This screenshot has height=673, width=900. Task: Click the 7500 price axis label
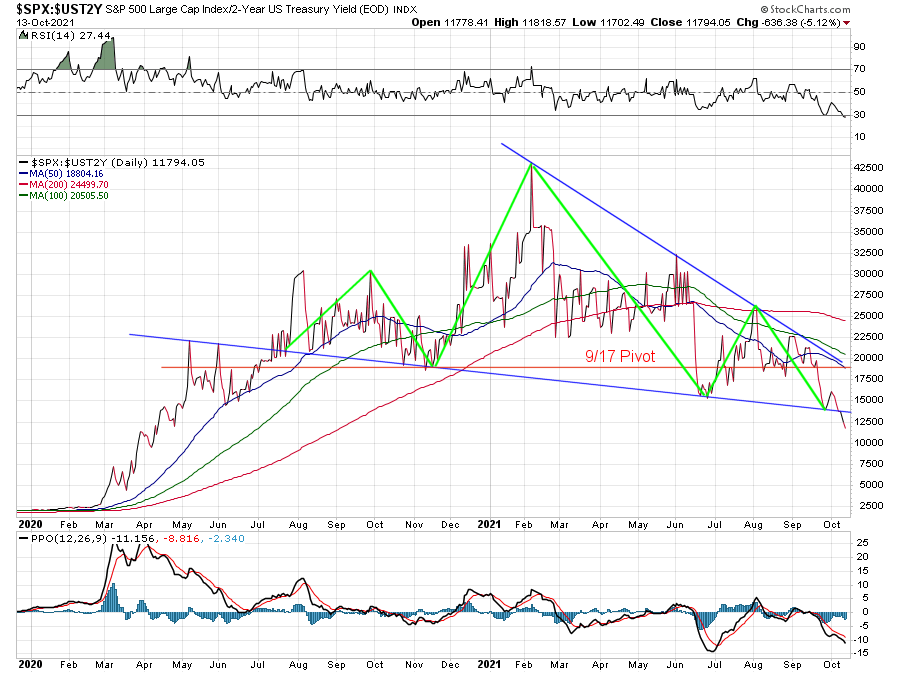[x=871, y=464]
